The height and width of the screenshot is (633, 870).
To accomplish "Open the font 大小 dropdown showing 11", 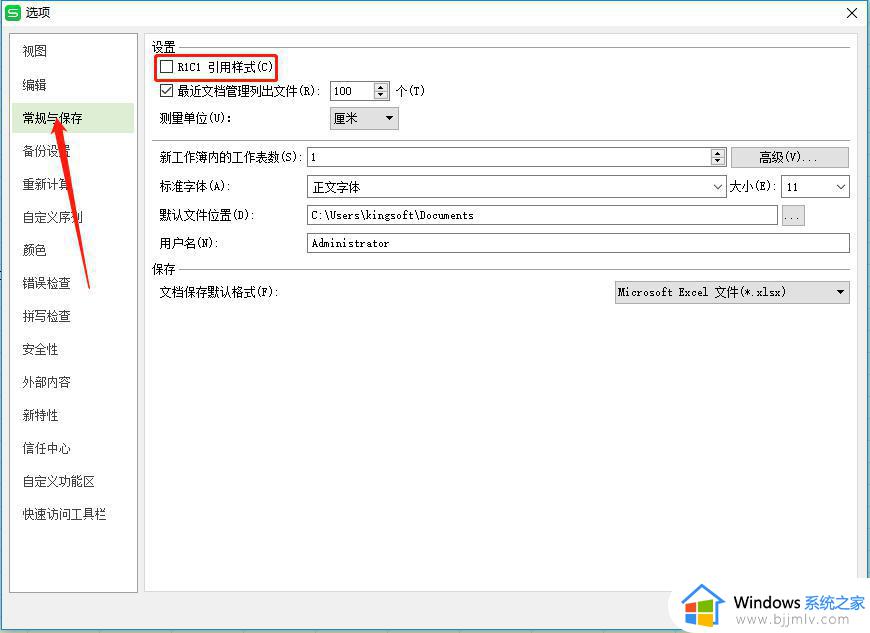I will click(x=815, y=187).
